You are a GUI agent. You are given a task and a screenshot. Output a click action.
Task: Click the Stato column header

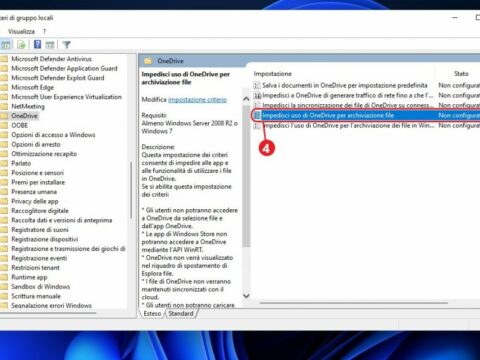coord(461,74)
